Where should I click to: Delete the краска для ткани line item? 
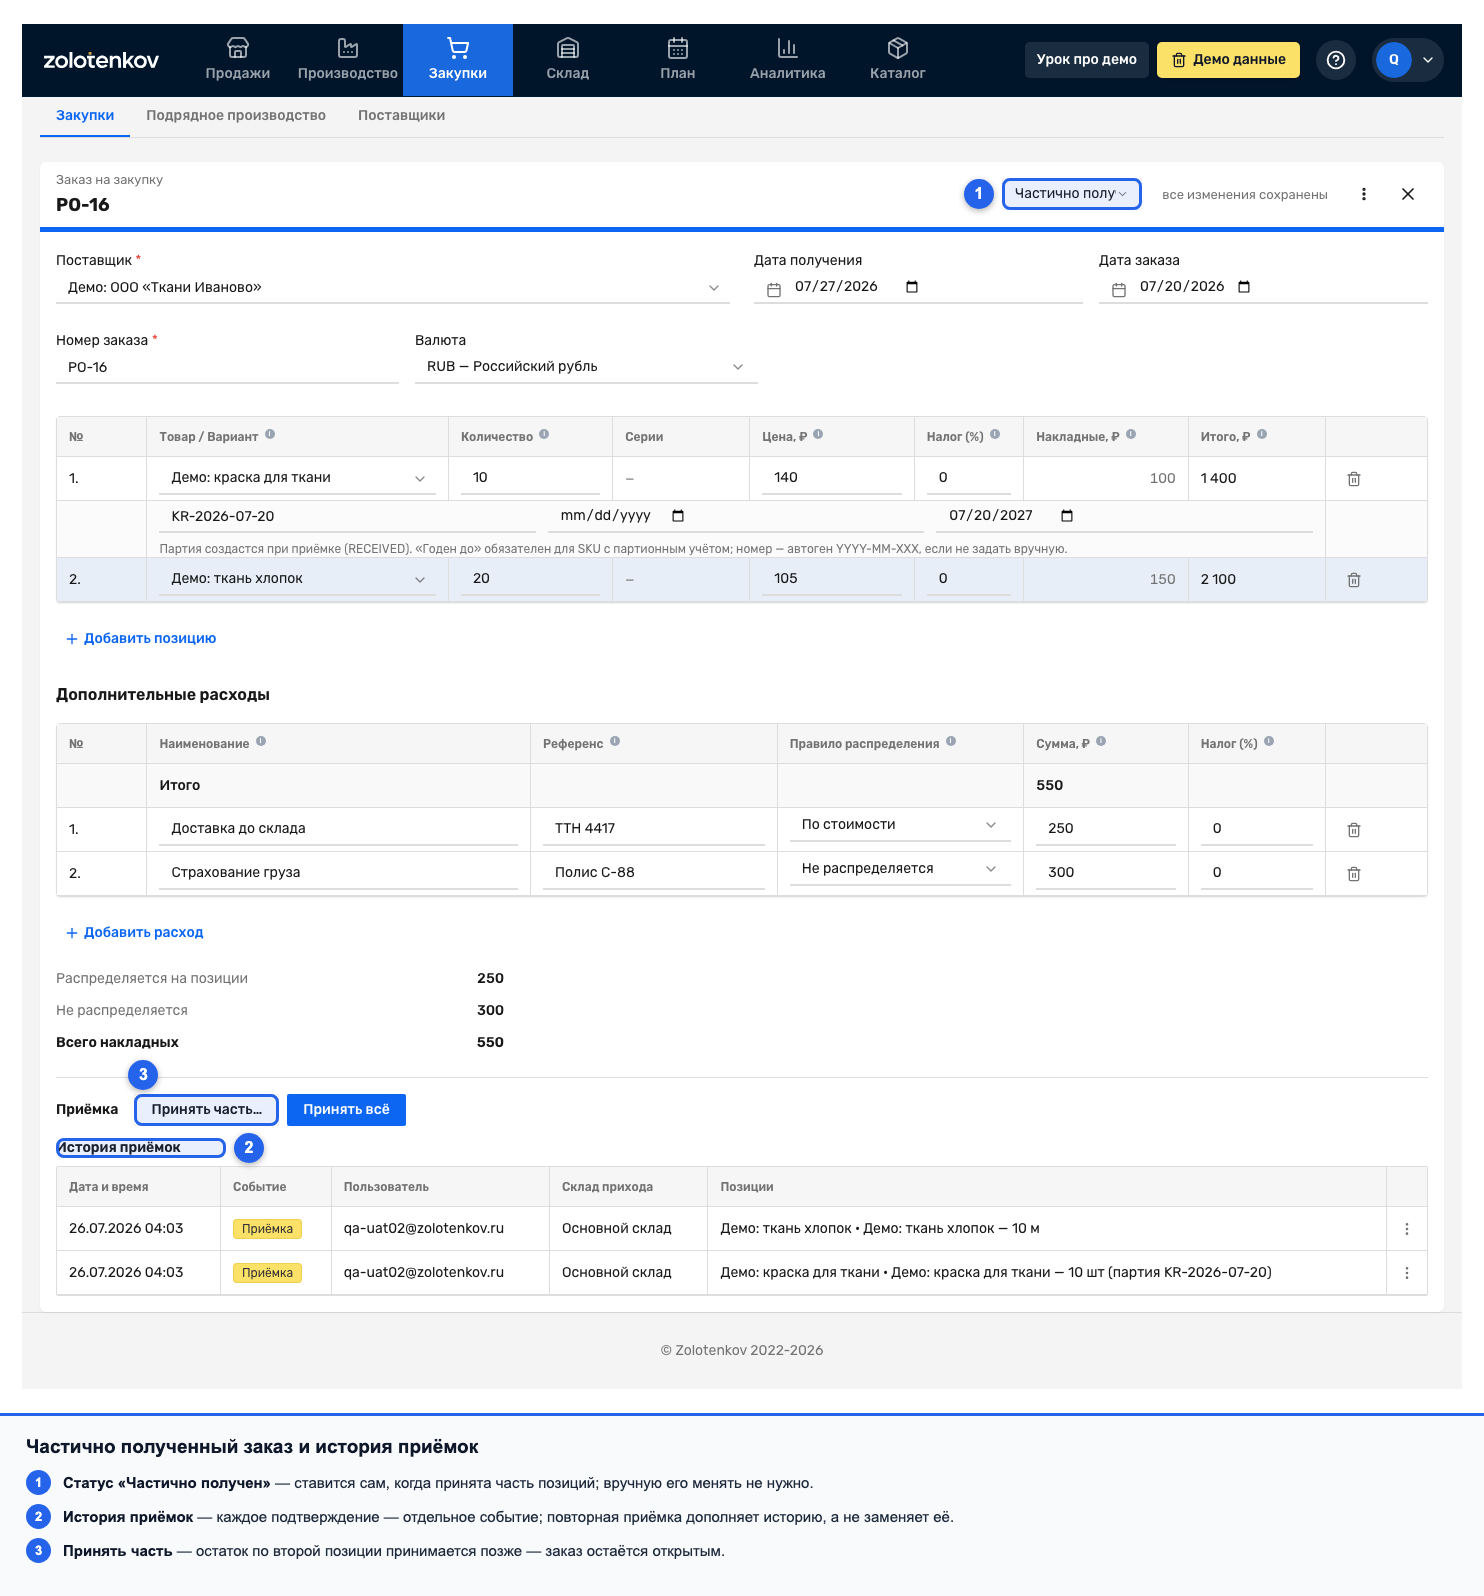pyautogui.click(x=1354, y=479)
